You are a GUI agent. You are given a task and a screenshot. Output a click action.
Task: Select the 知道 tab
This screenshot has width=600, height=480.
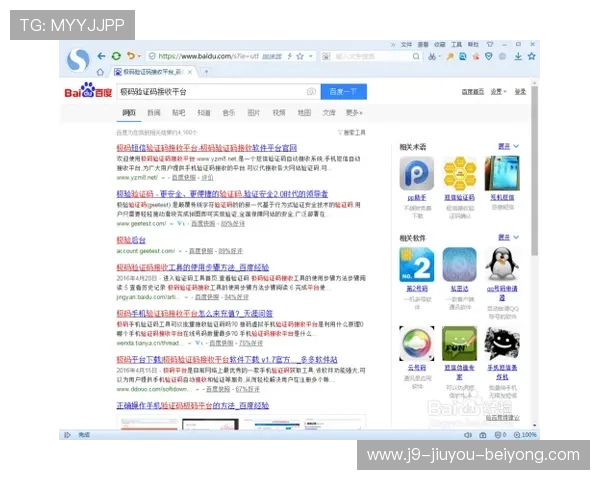point(204,113)
